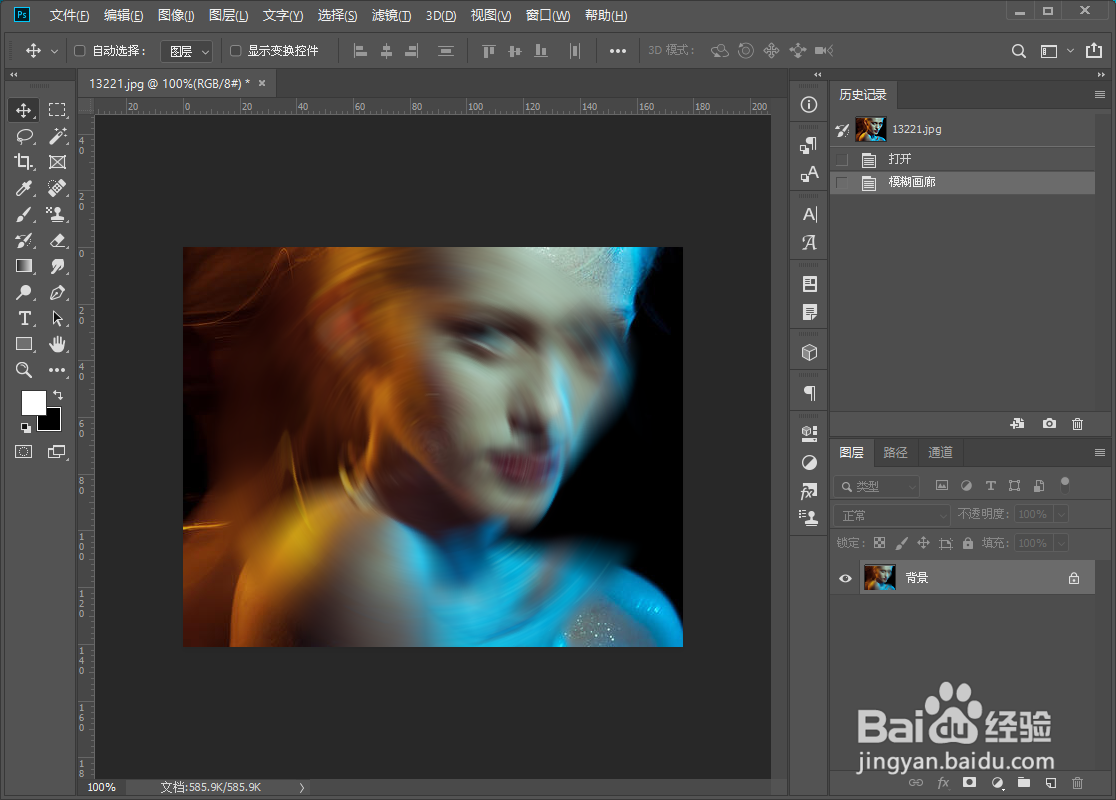1116x800 pixels.
Task: Swap foreground and background colors
Action: [x=58, y=394]
